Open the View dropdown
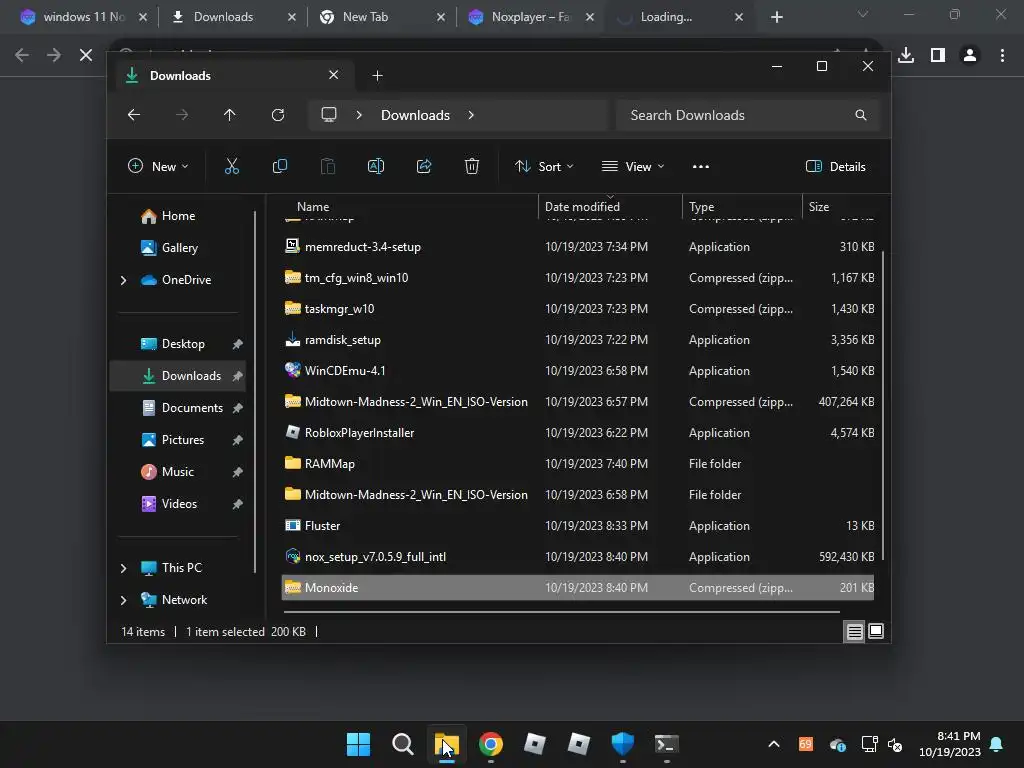Image resolution: width=1024 pixels, height=768 pixels. click(633, 167)
